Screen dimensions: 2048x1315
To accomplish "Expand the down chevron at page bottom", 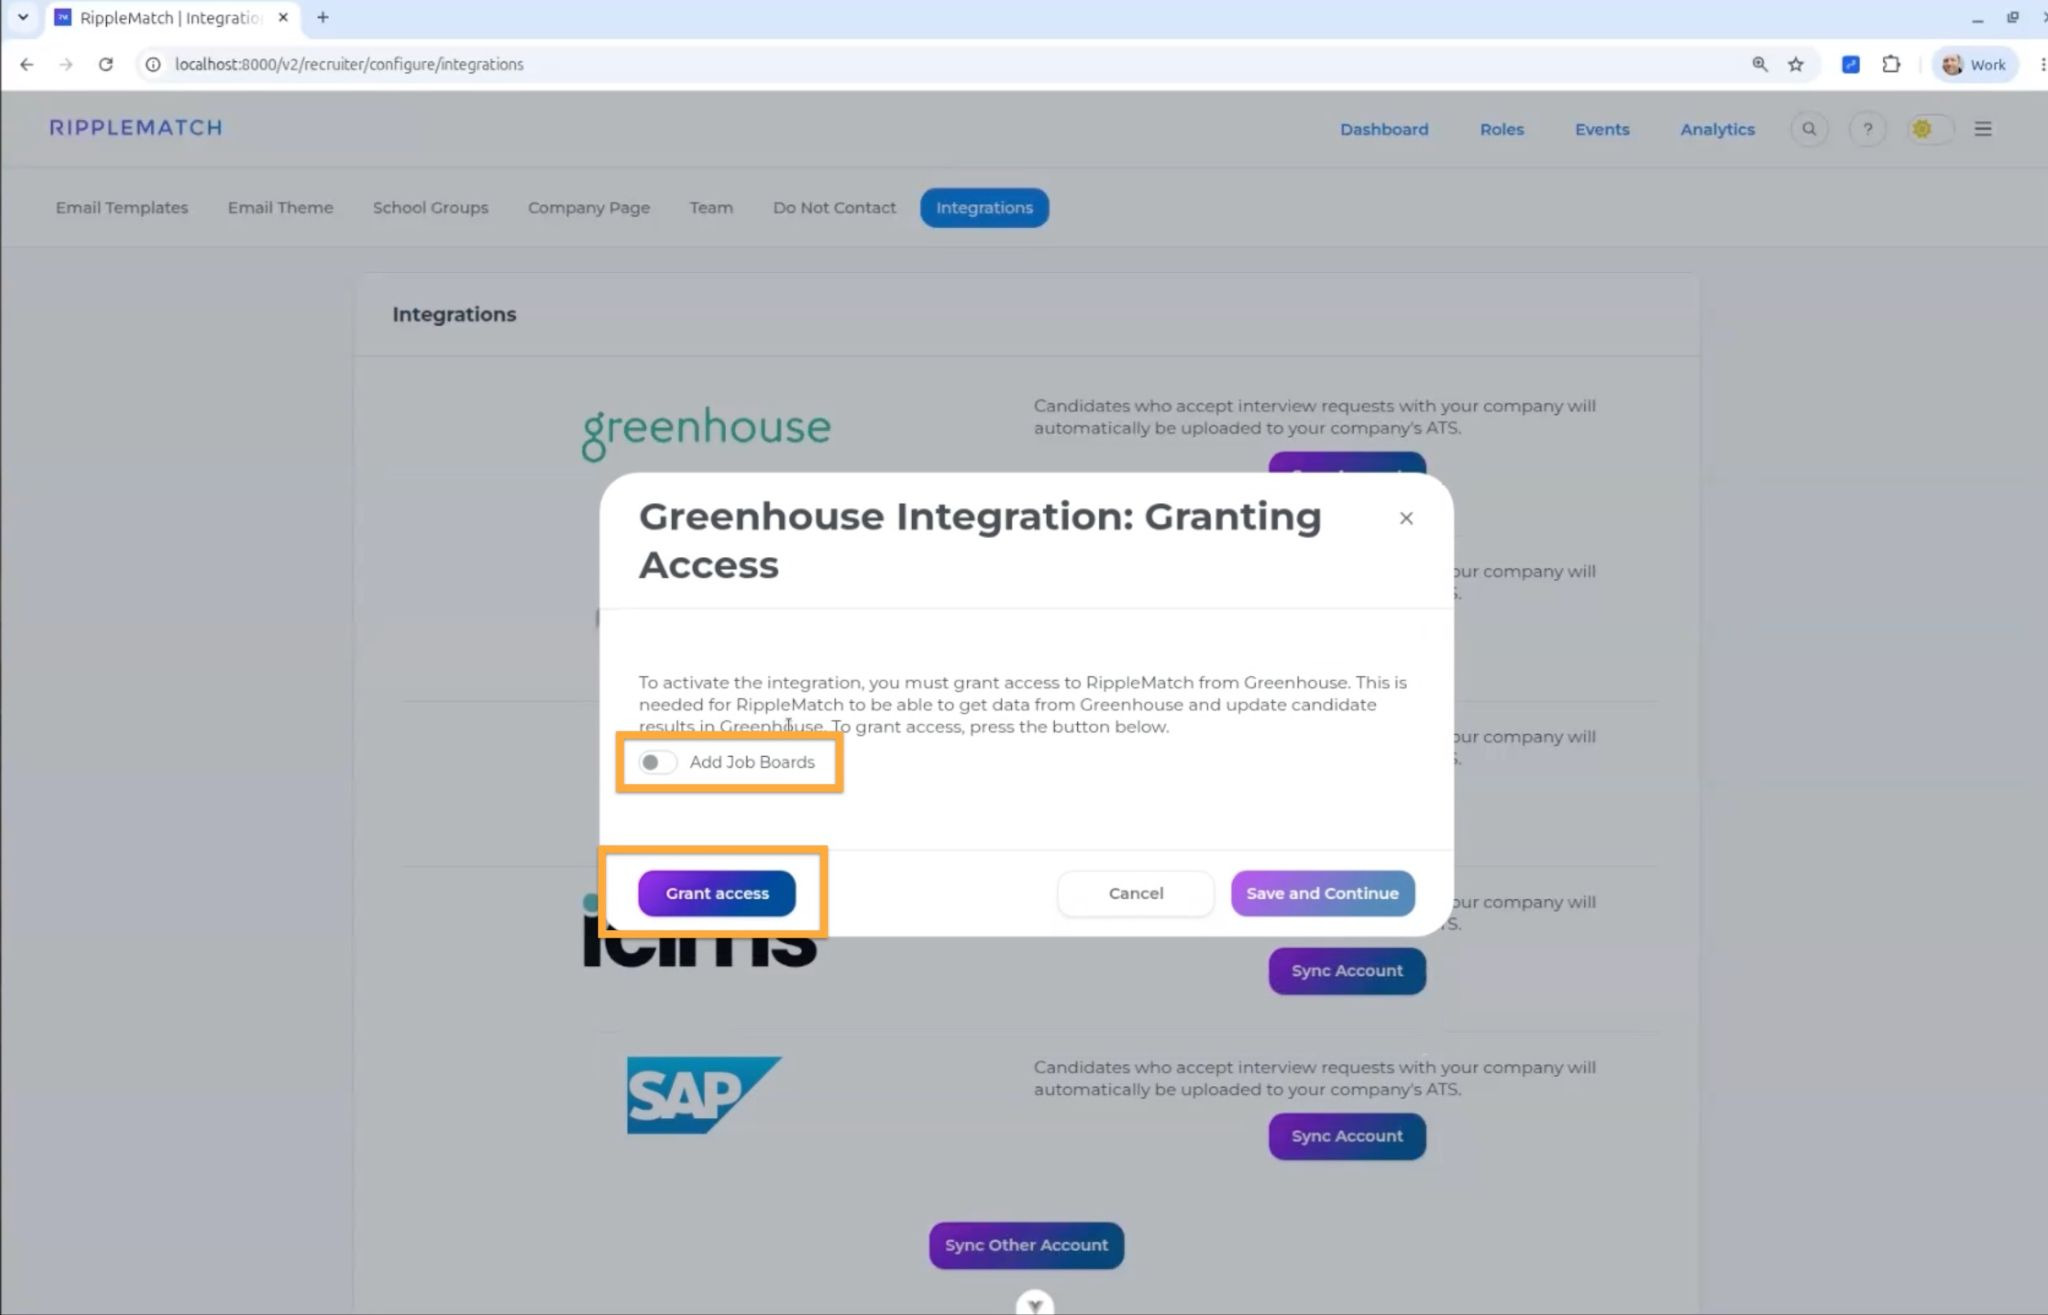I will [x=1035, y=1303].
